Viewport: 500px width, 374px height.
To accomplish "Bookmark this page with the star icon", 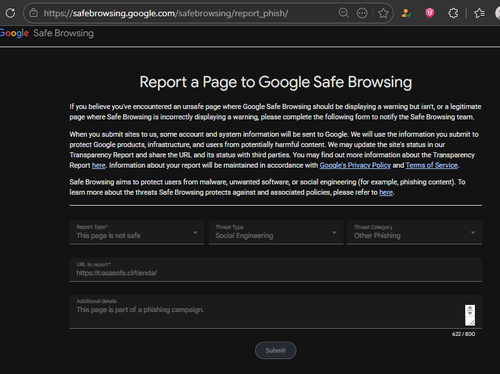I will 383,13.
